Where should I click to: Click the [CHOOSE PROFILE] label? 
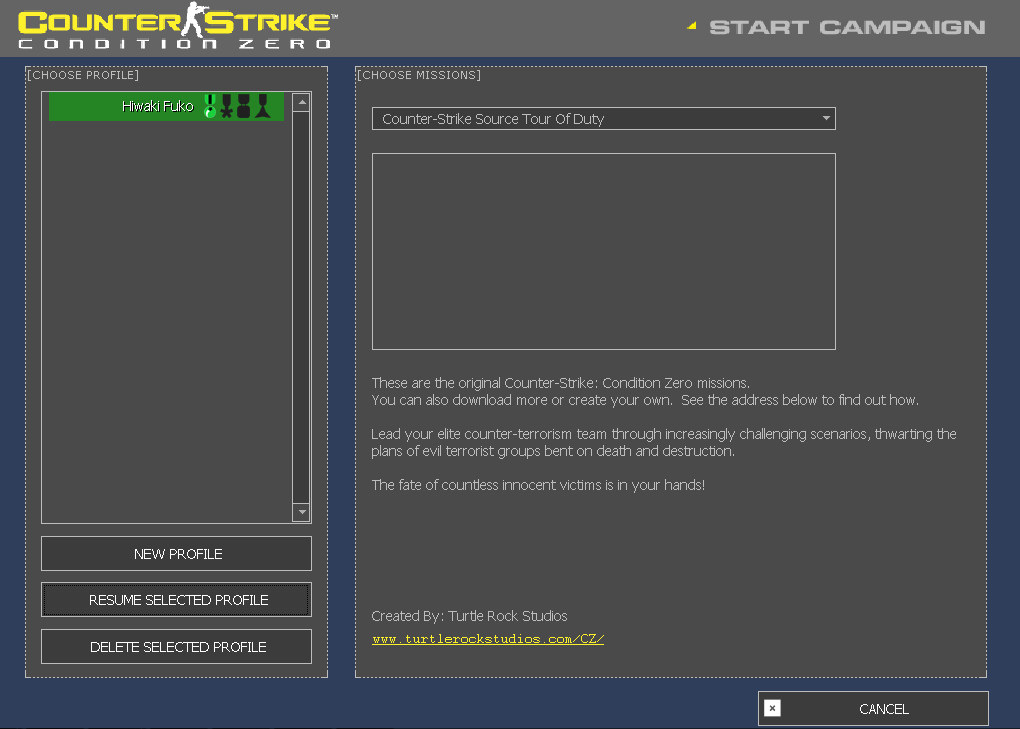(83, 75)
